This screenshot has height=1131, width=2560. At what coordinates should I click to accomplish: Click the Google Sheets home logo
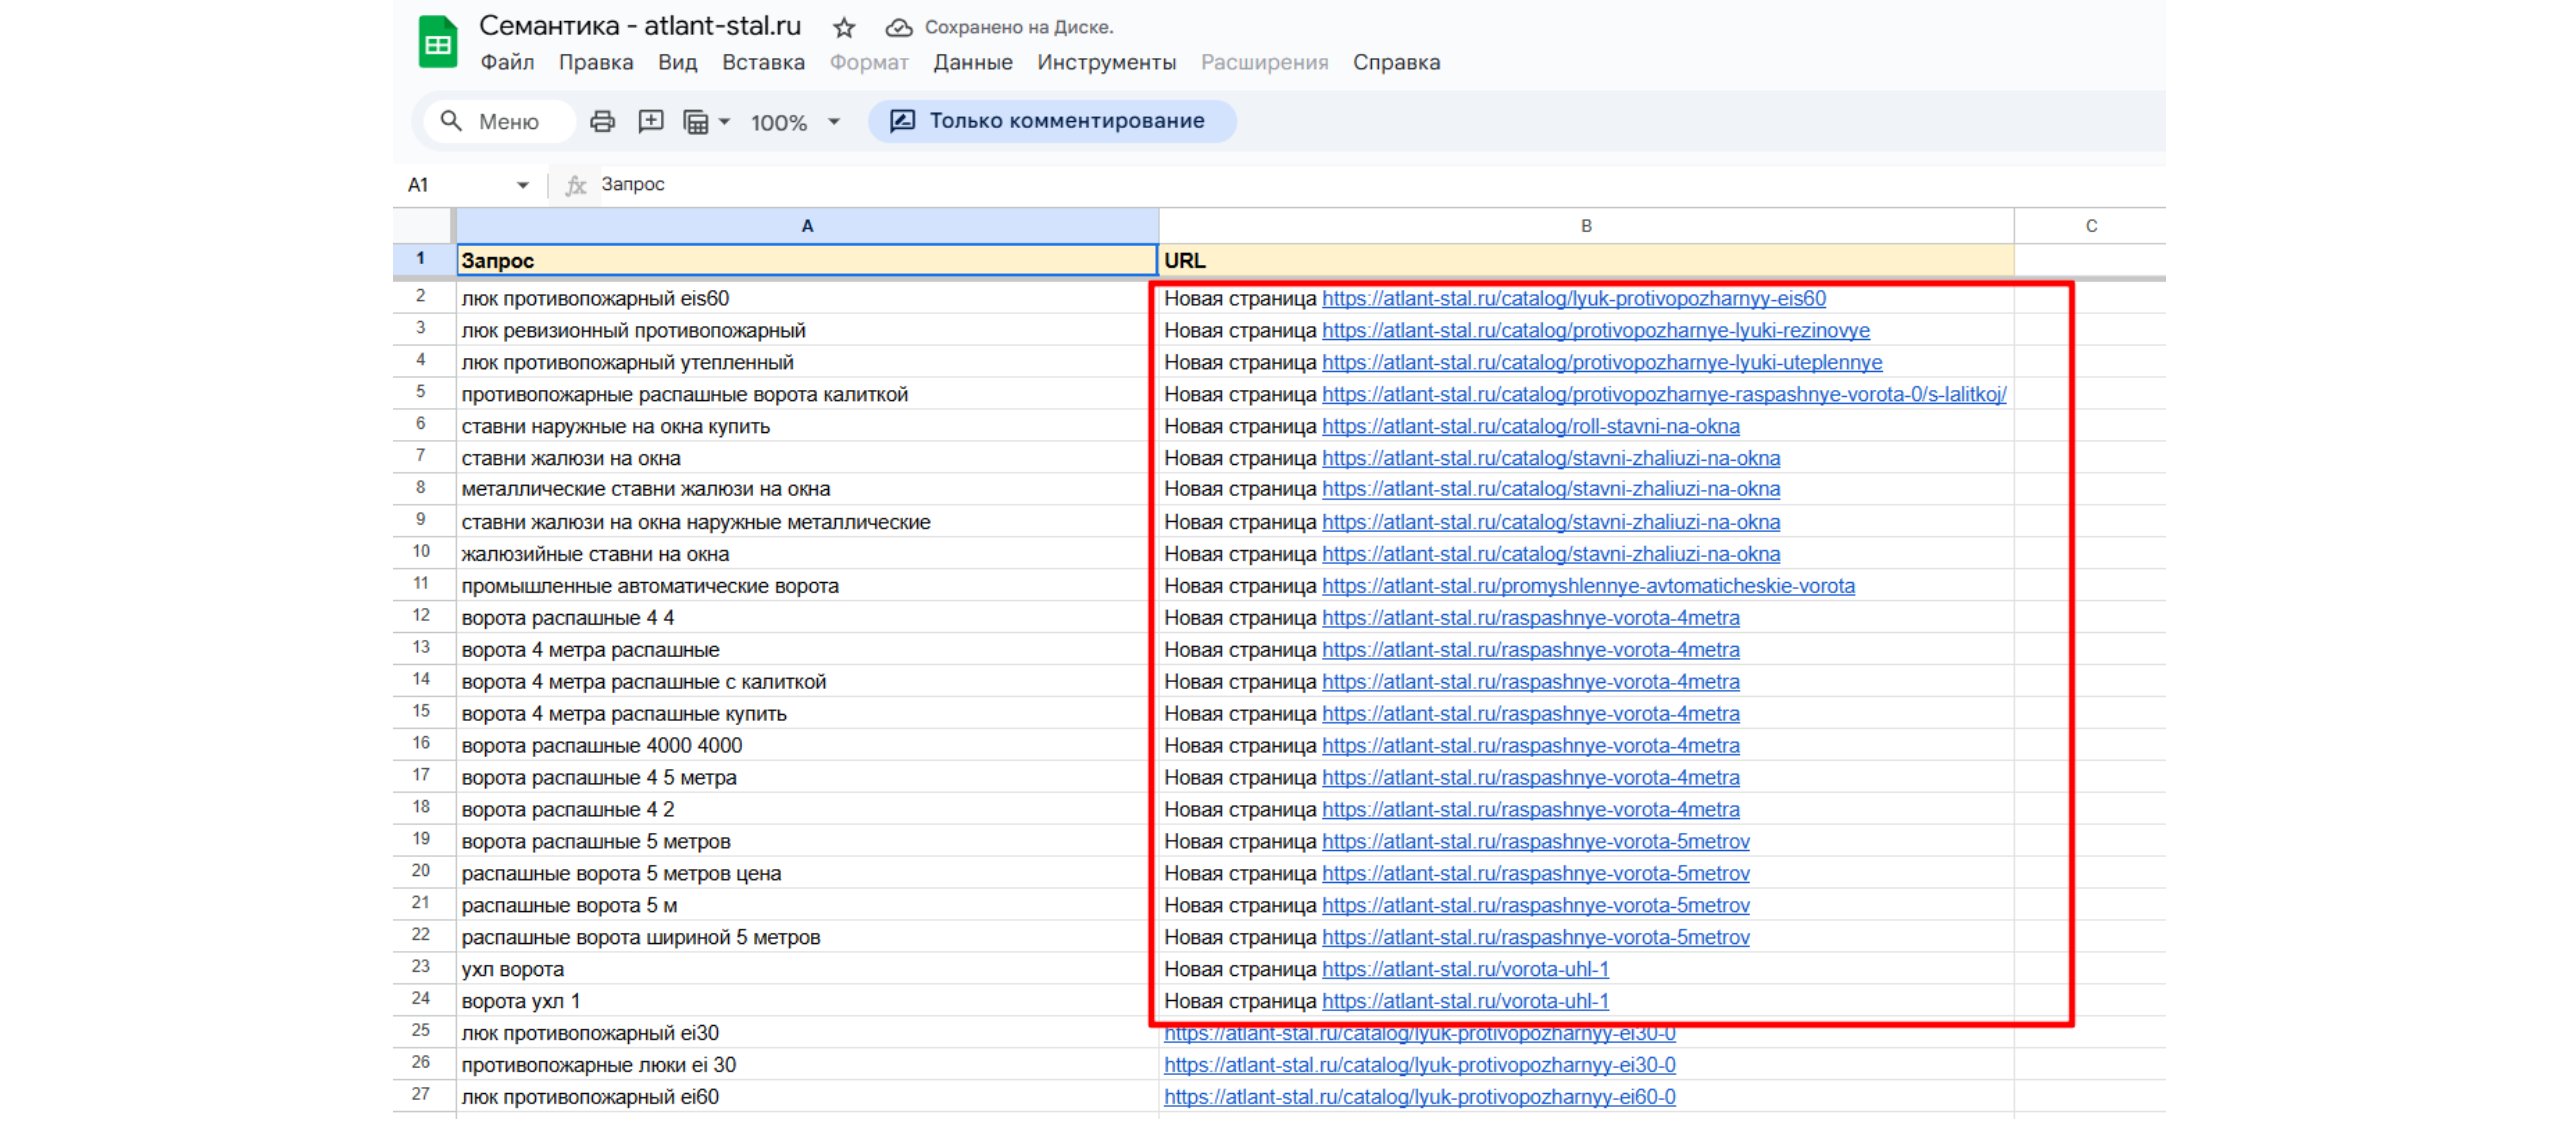[437, 44]
